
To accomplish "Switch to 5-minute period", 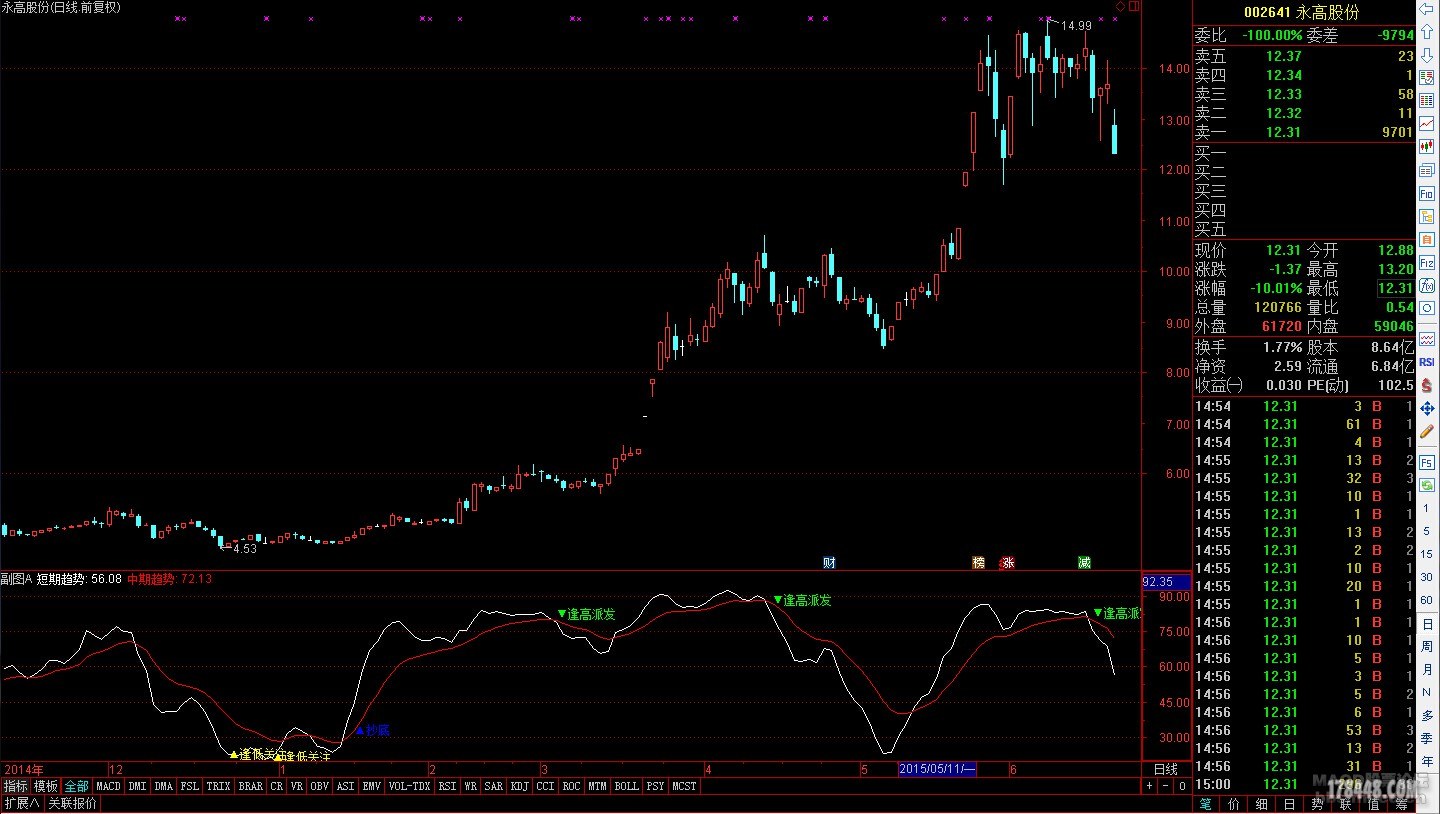I will [x=1427, y=531].
